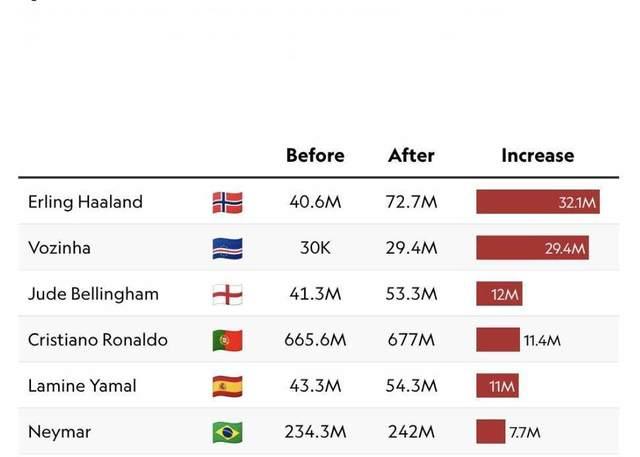Click the Spain flag icon
Viewport: 640px width, 457px height.
(x=227, y=386)
